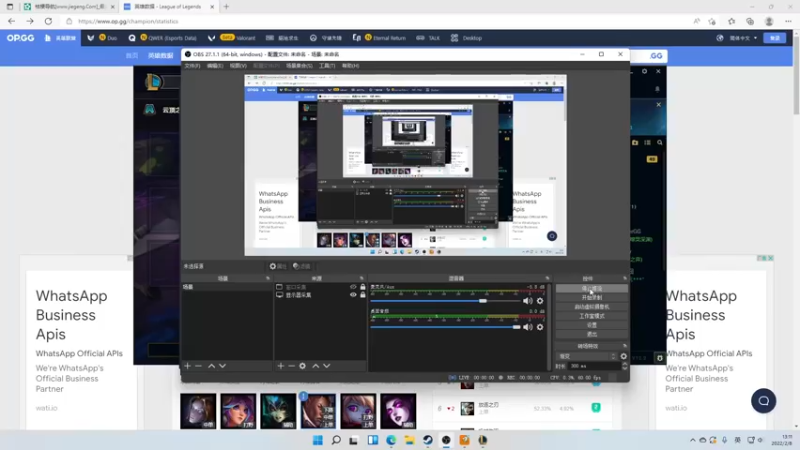Click desktop audio volume slider
Viewport: 800px width, 450px height.
point(445,327)
